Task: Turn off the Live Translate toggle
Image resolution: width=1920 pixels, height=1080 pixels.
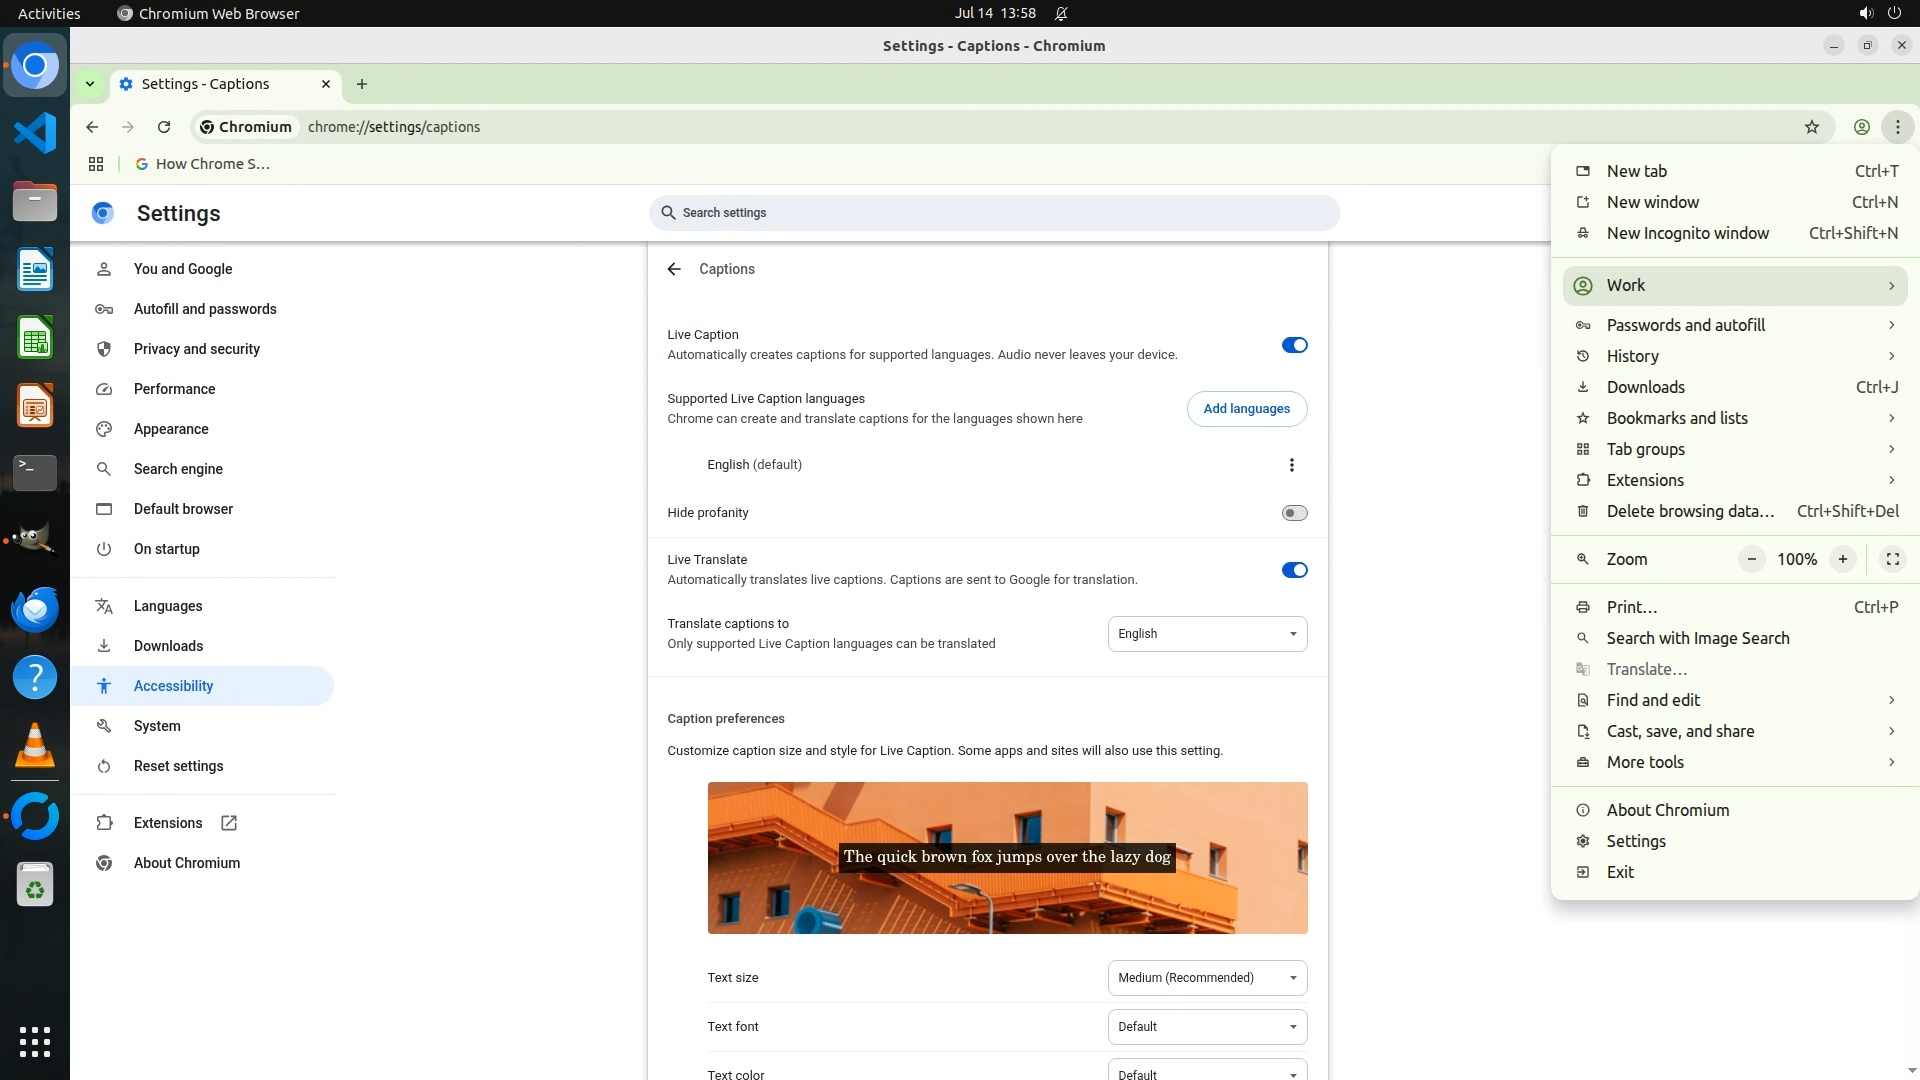Action: [x=1294, y=570]
